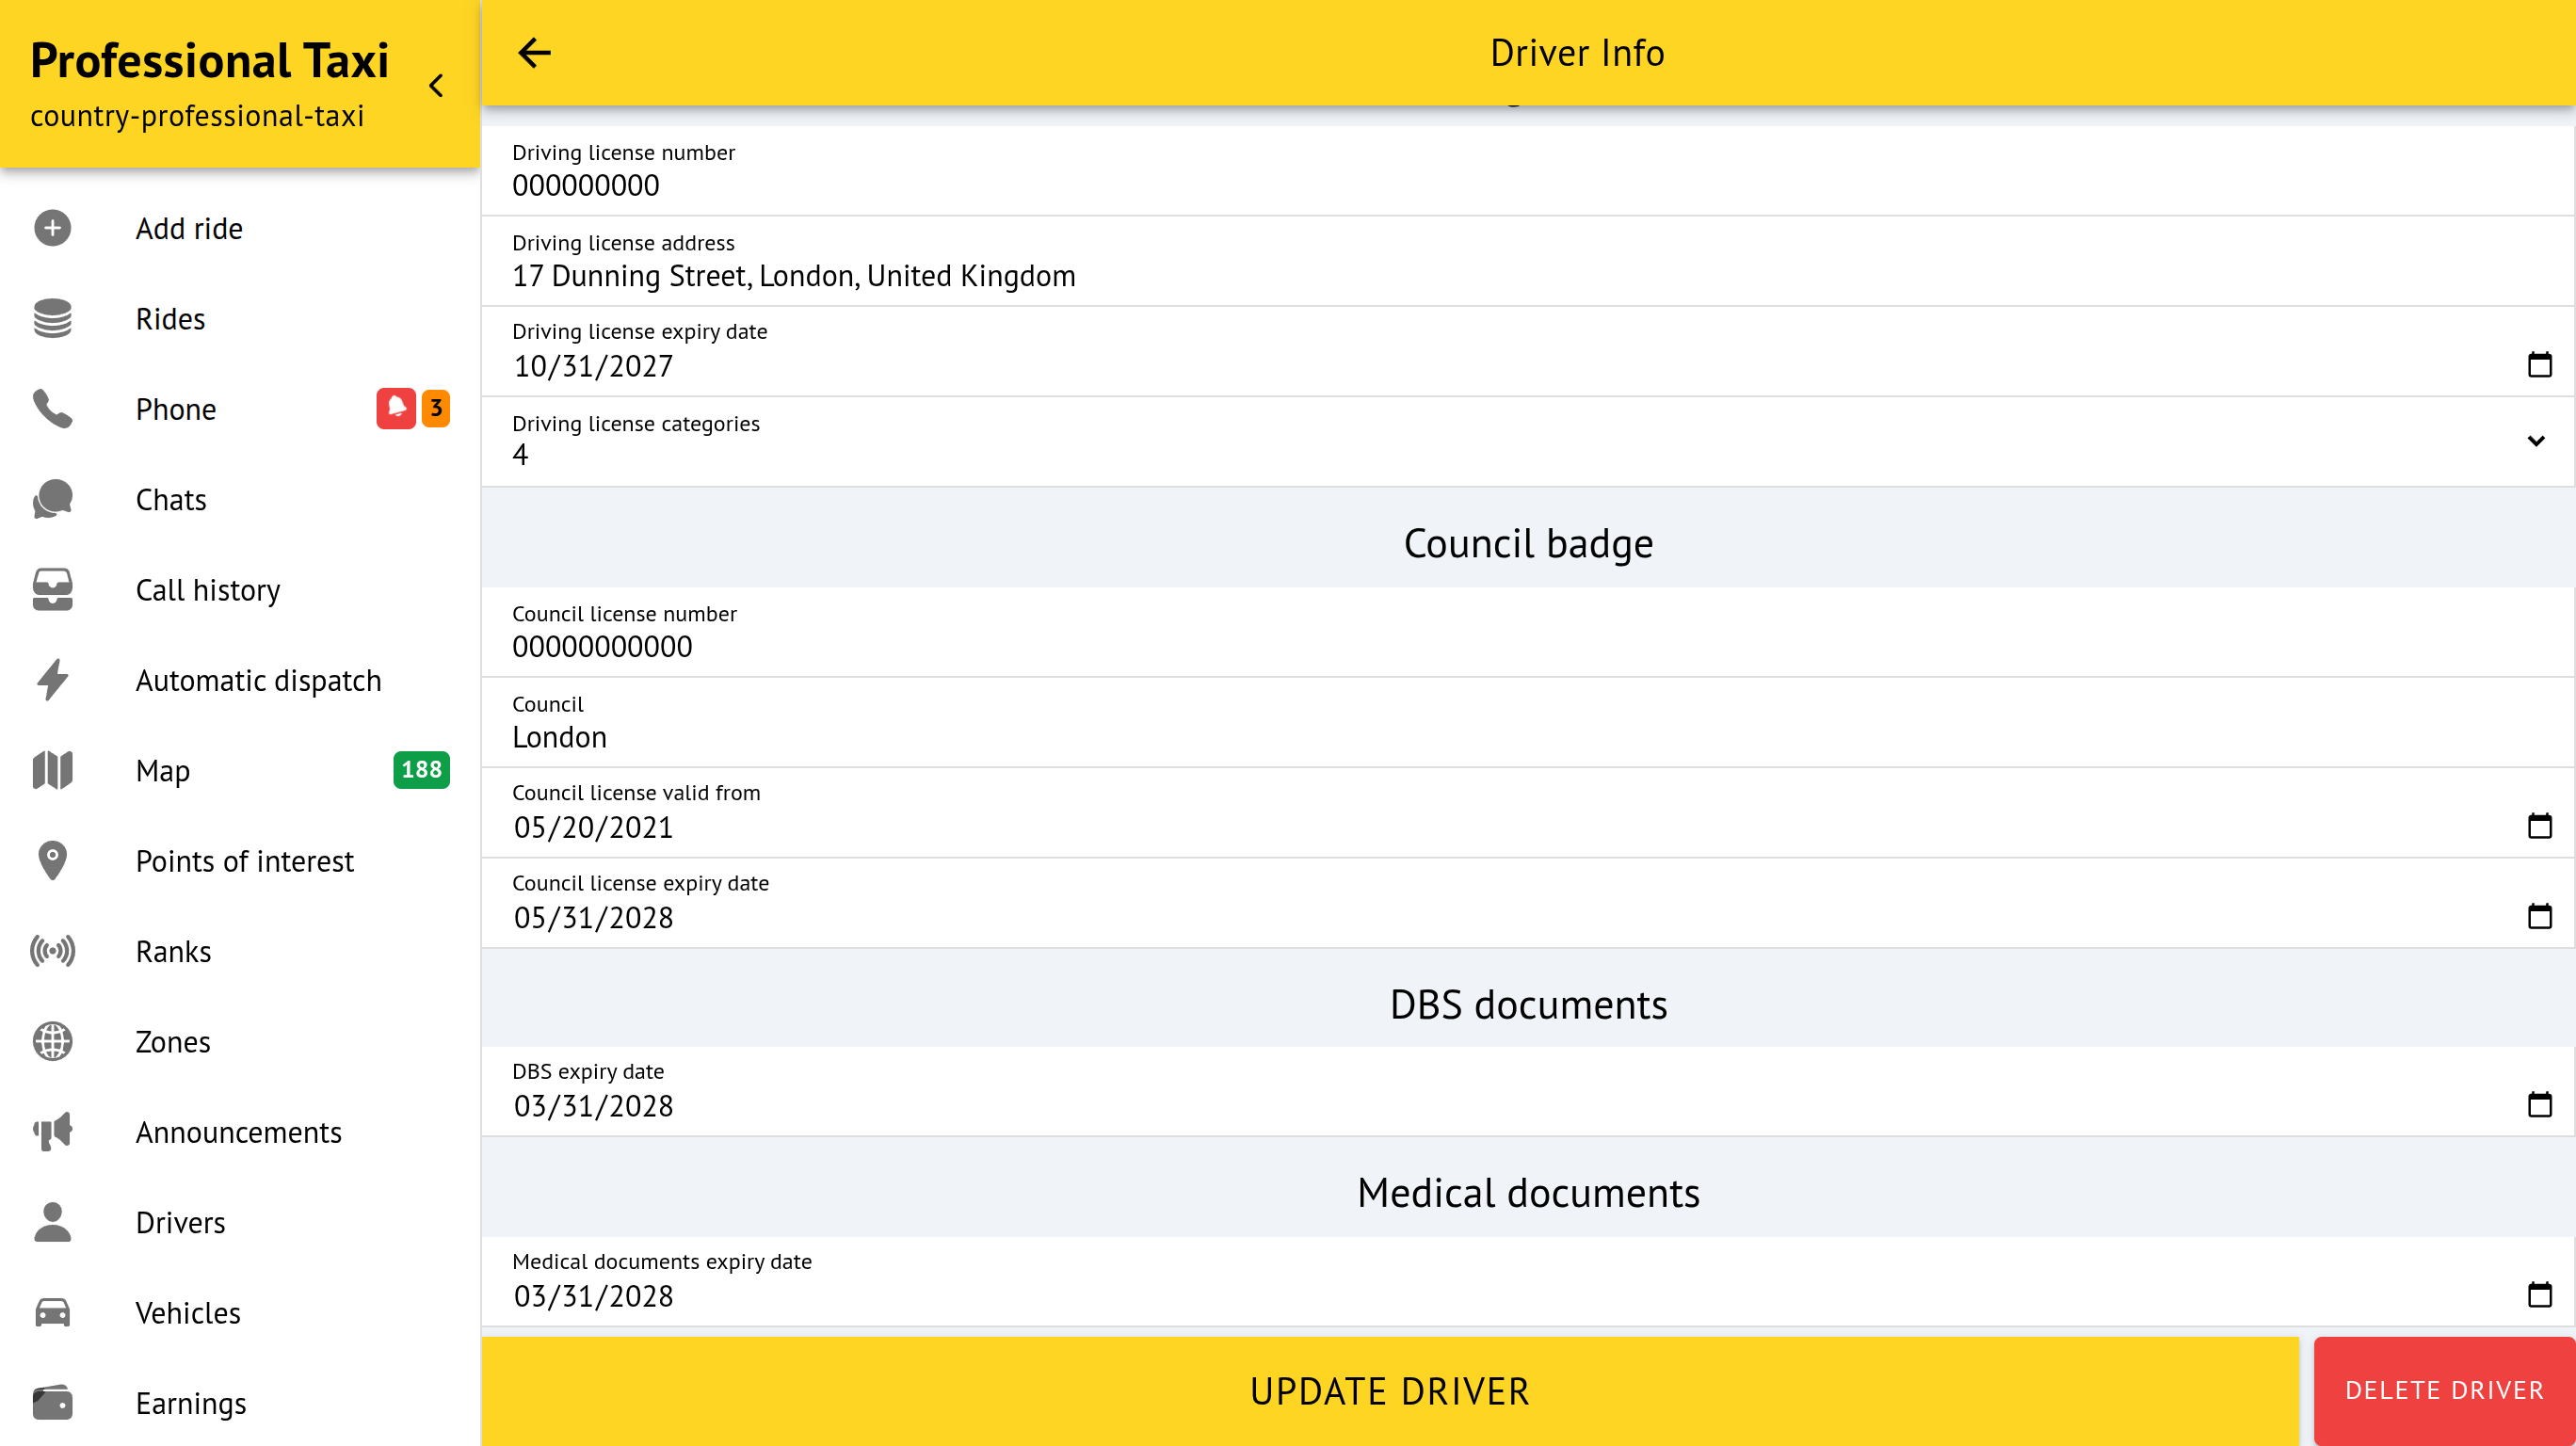Open the Rides menu item
Viewport: 2576px width, 1446px height.
[170, 319]
